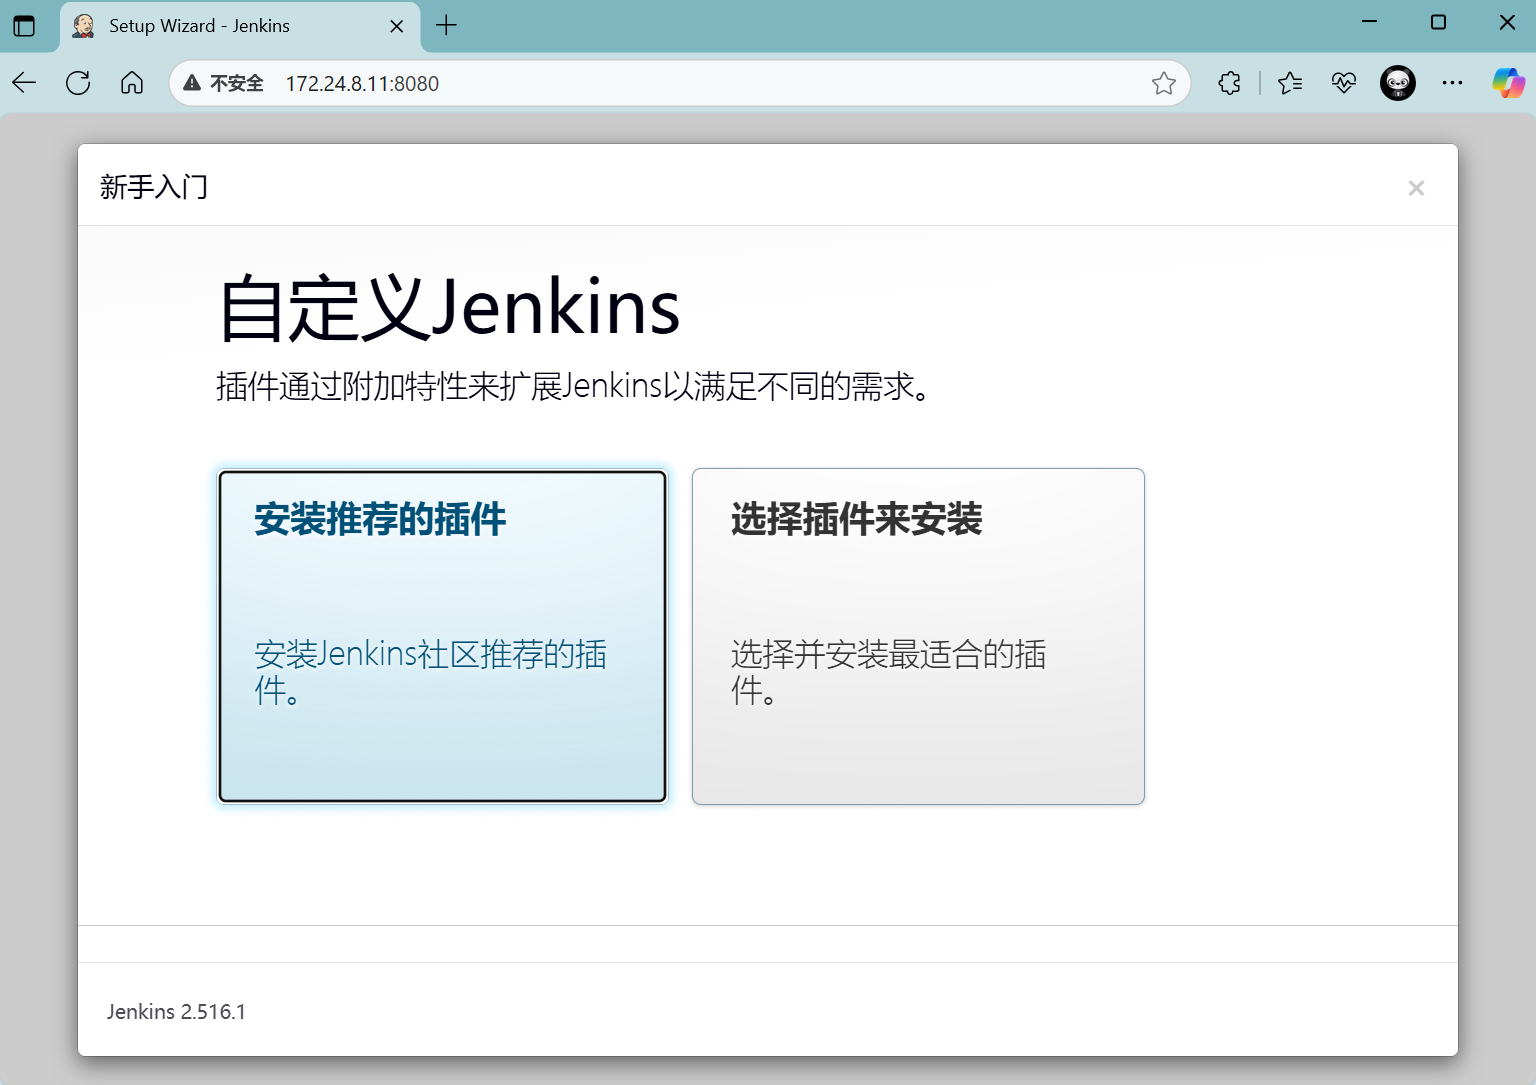1536x1085 pixels.
Task: Add this page to favorites with star
Action: (1163, 83)
